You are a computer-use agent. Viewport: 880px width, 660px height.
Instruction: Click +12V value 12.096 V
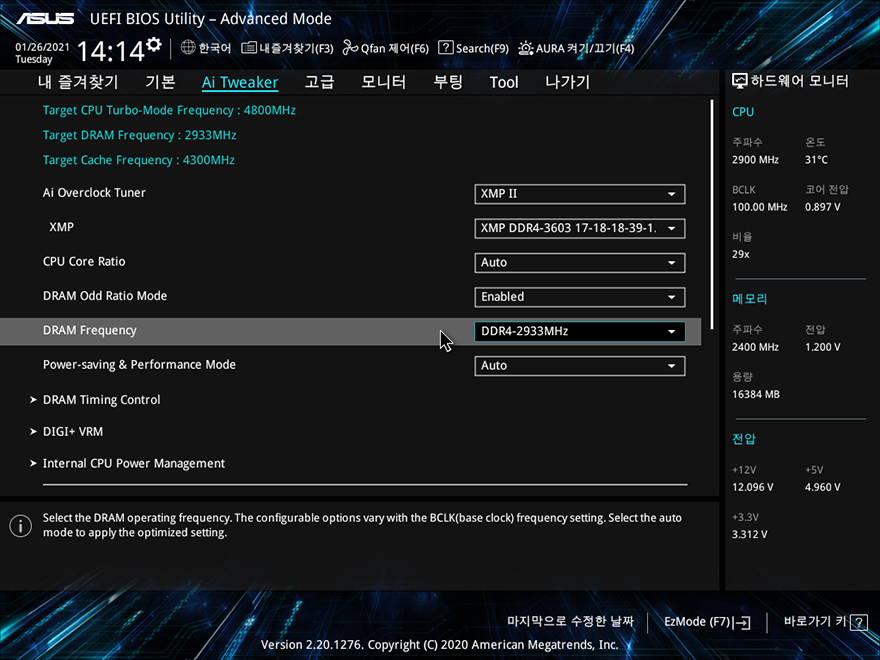753,487
